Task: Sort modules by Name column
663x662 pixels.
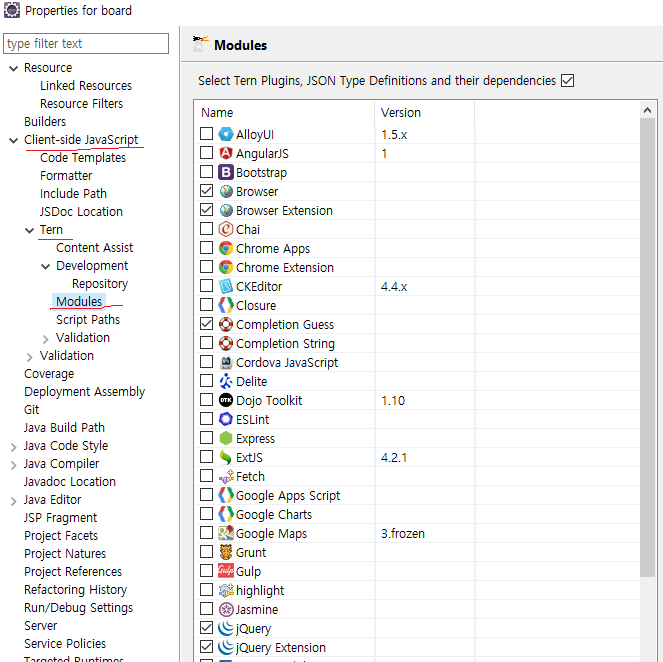Action: point(284,112)
